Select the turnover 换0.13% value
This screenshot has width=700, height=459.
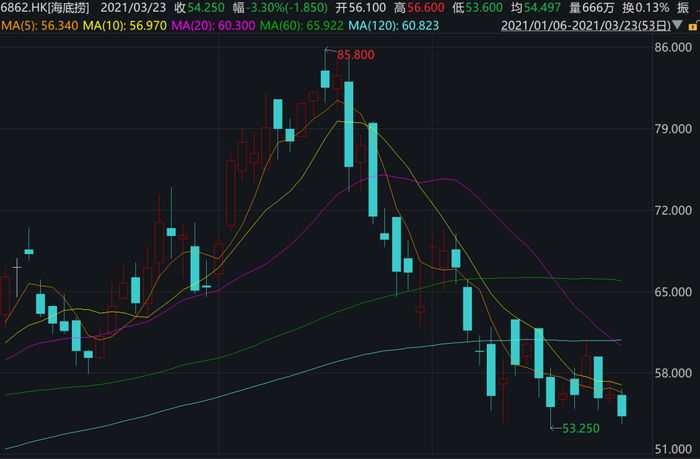(646, 8)
